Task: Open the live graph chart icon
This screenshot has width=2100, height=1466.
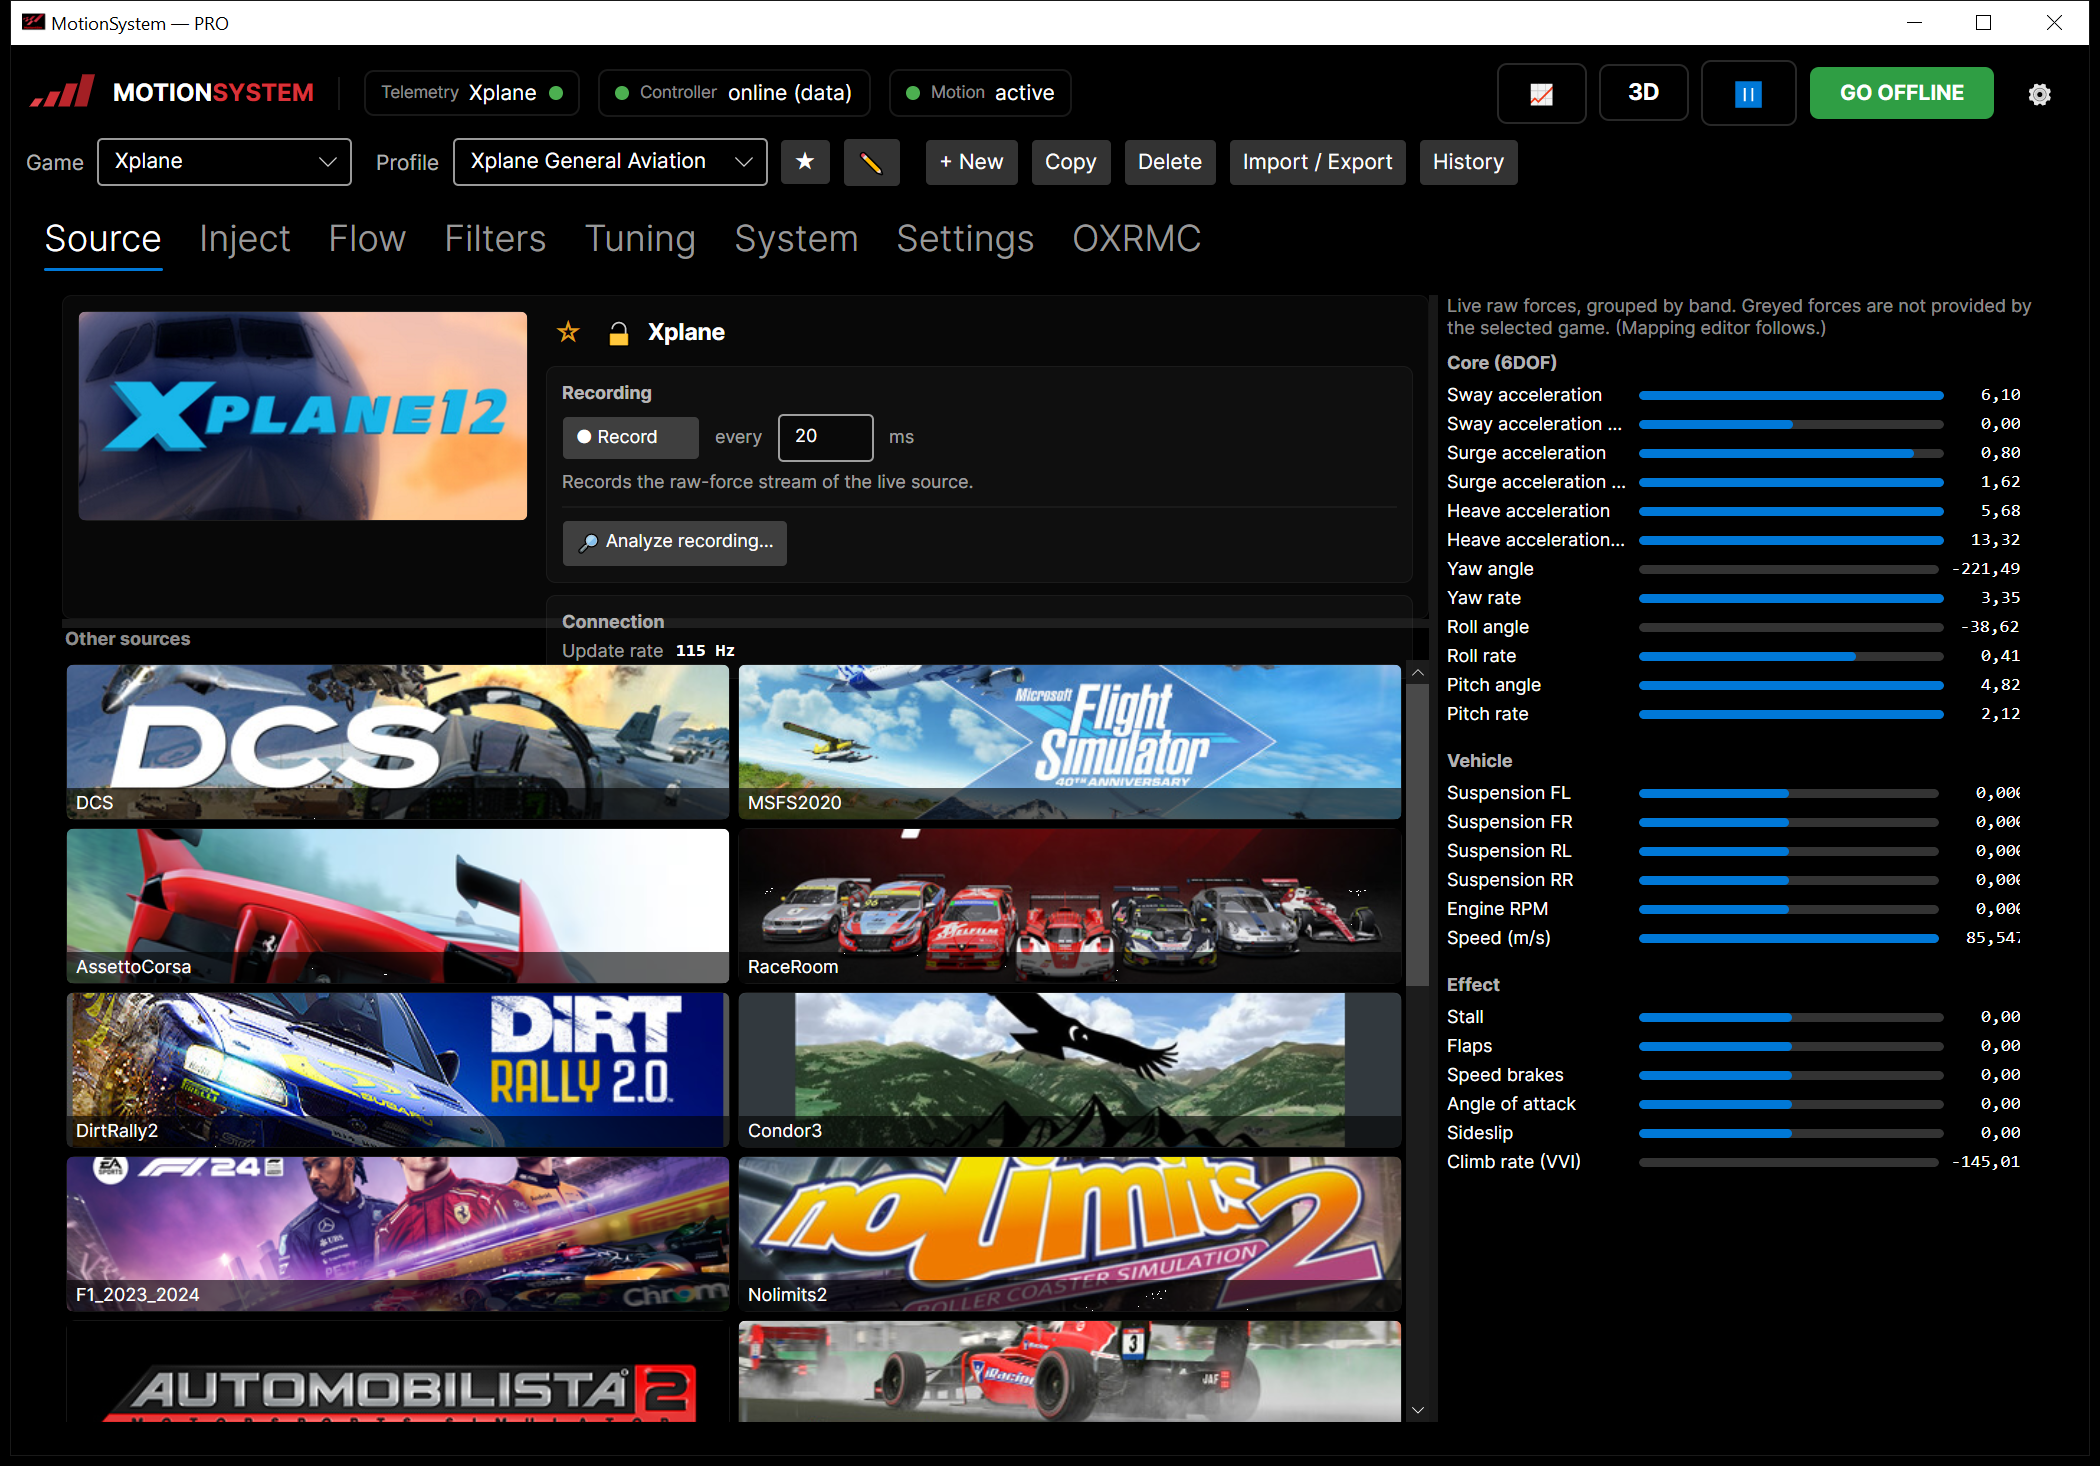Action: tap(1541, 94)
